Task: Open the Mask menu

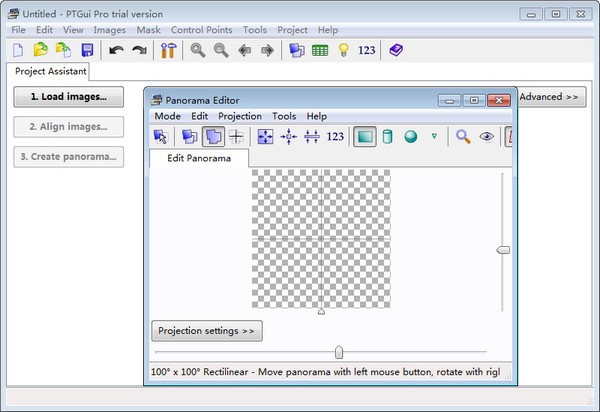Action: click(x=148, y=30)
